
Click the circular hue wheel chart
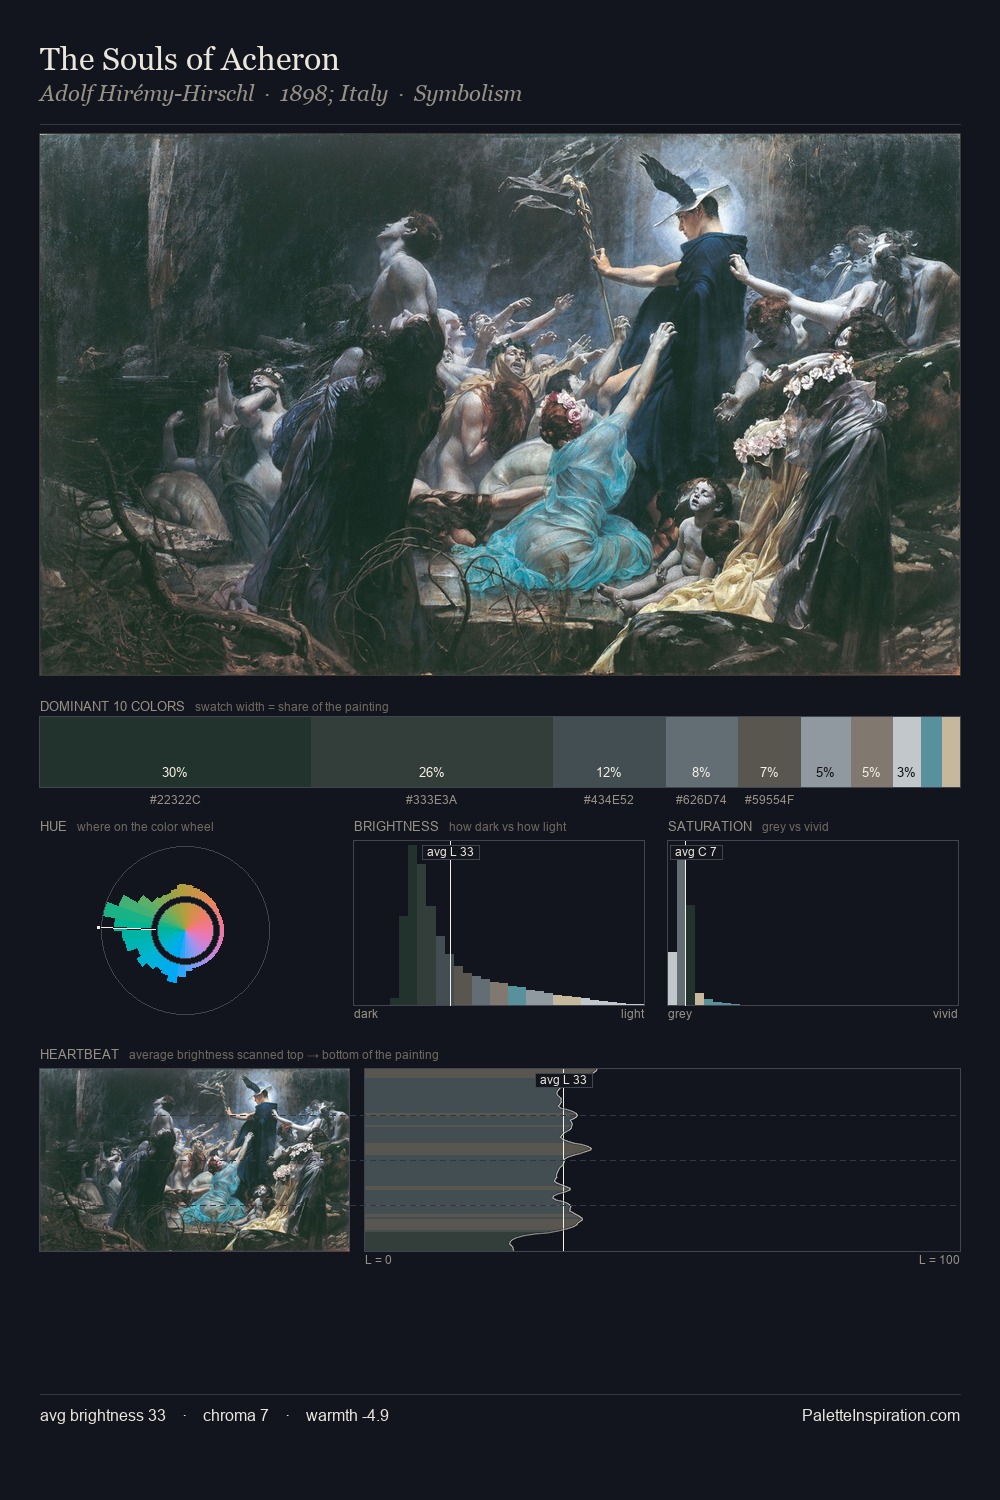(185, 930)
